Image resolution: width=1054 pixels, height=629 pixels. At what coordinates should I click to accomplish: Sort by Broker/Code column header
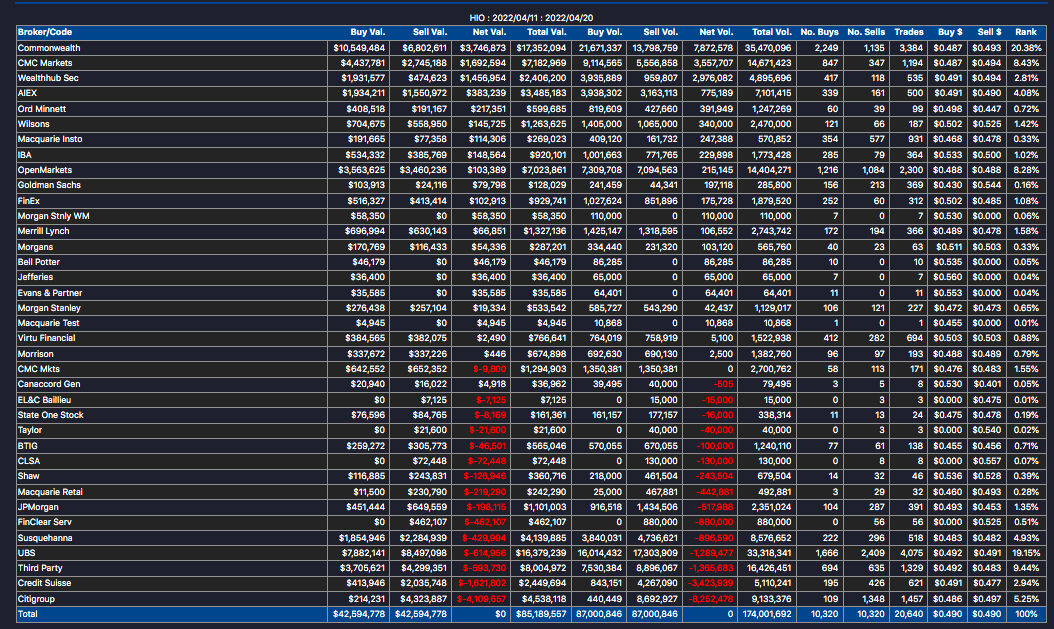(44, 32)
